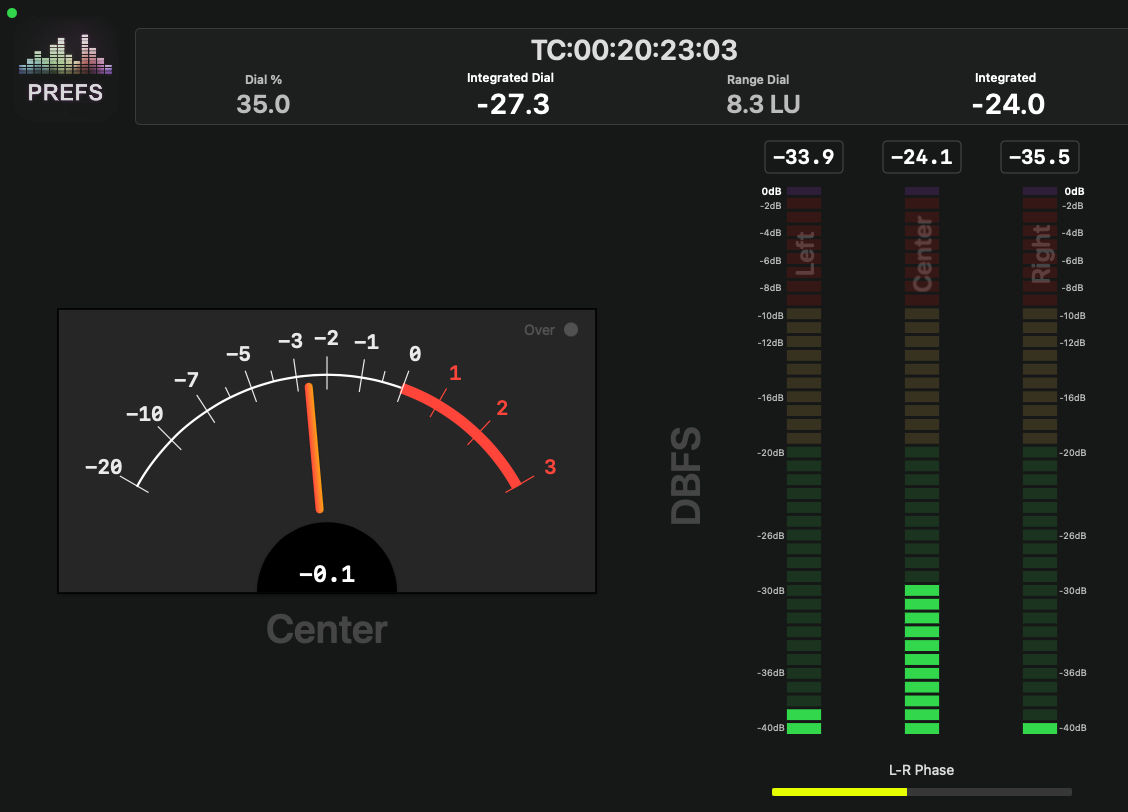Click the red overload zone of VU arc

[x=470, y=425]
